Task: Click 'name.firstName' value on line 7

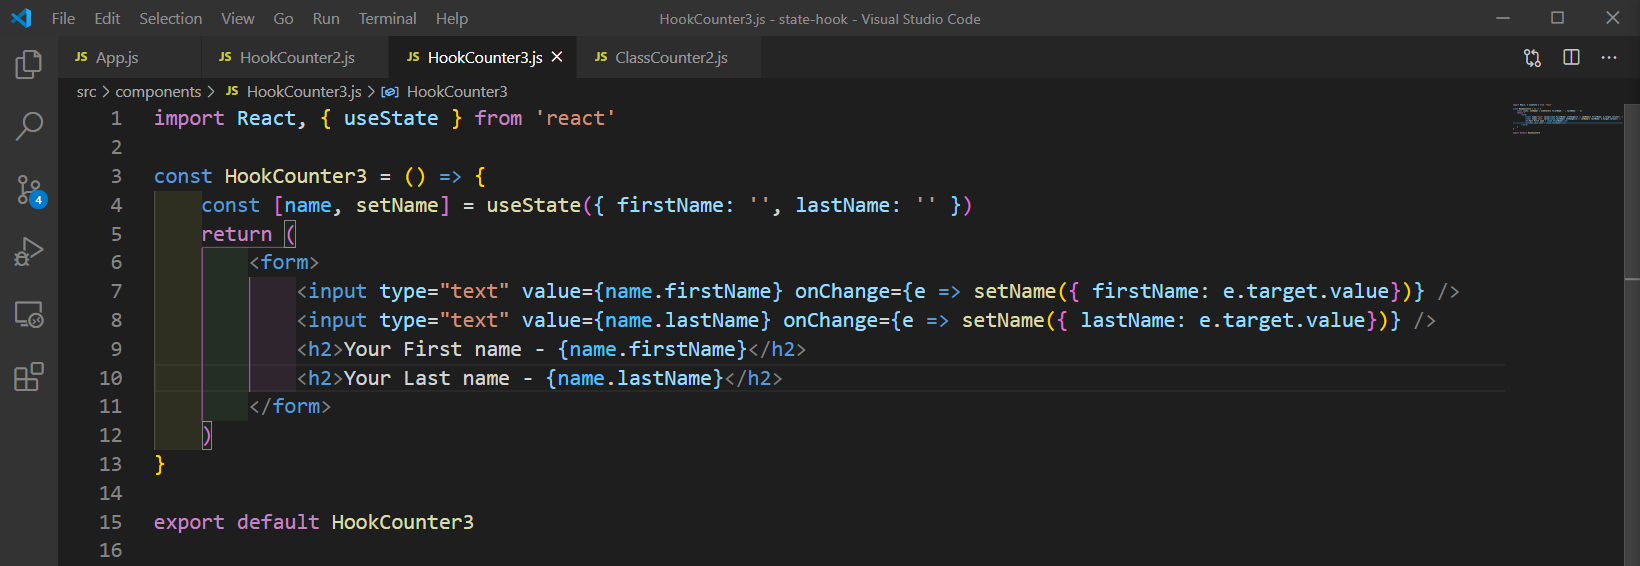Action: [688, 291]
